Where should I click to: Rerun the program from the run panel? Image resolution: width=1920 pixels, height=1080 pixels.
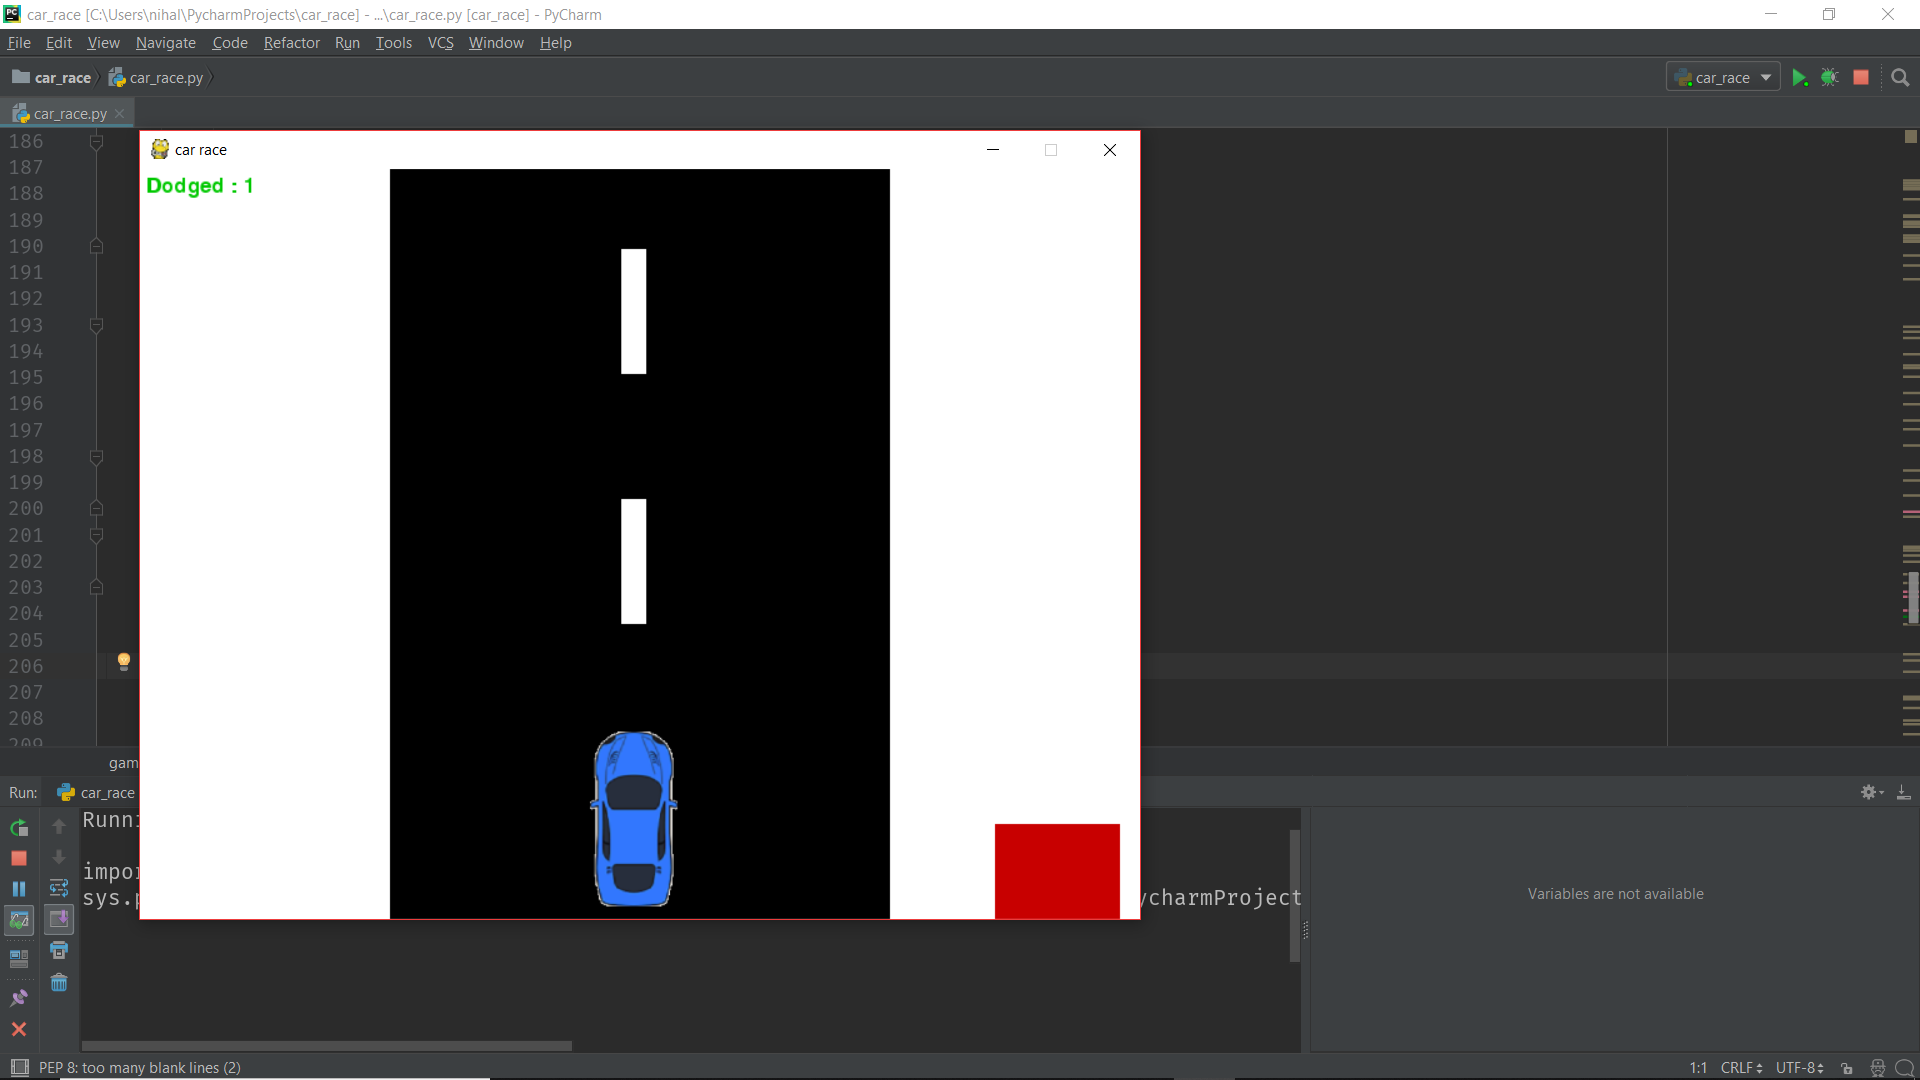[18, 827]
